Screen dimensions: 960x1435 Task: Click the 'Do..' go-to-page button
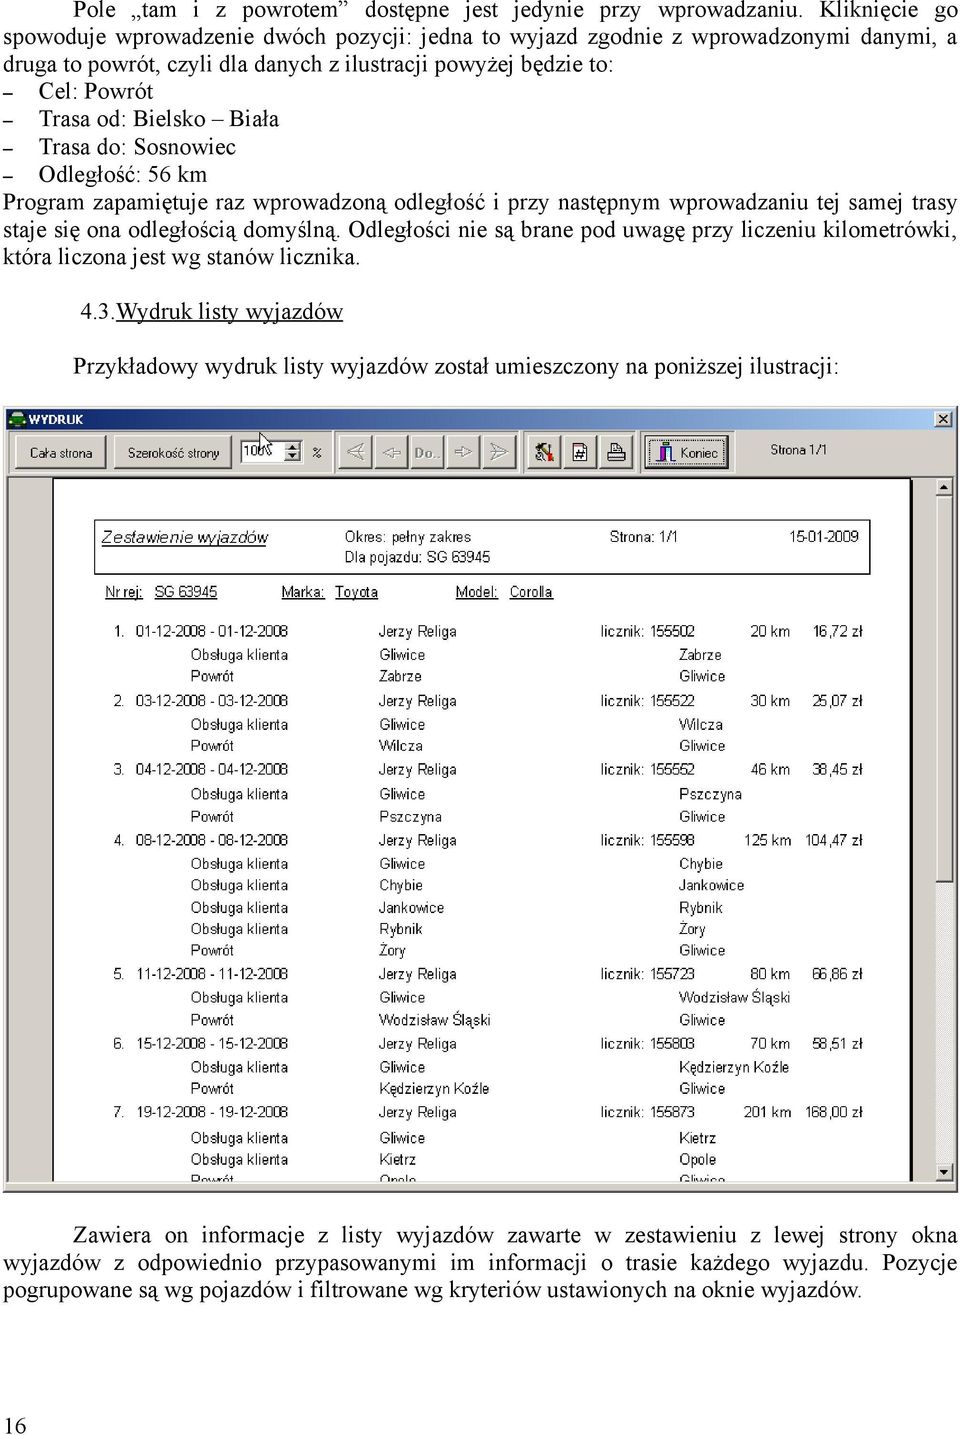(427, 452)
